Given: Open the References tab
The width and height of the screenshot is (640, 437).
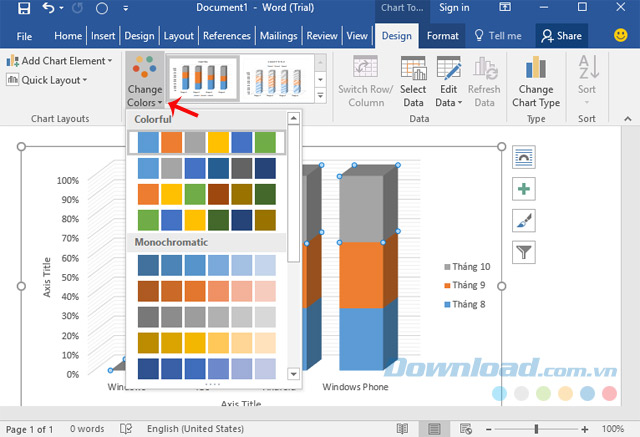Looking at the screenshot, I should pyautogui.click(x=227, y=36).
